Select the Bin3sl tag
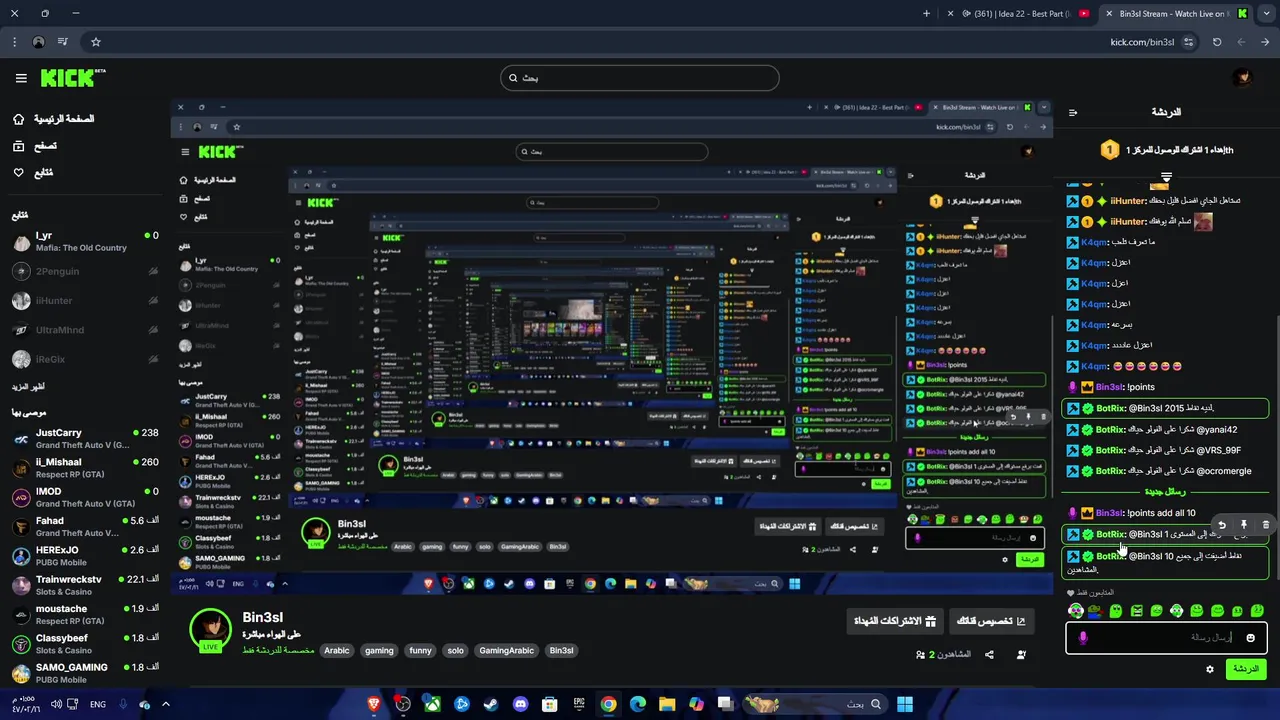 tap(561, 650)
